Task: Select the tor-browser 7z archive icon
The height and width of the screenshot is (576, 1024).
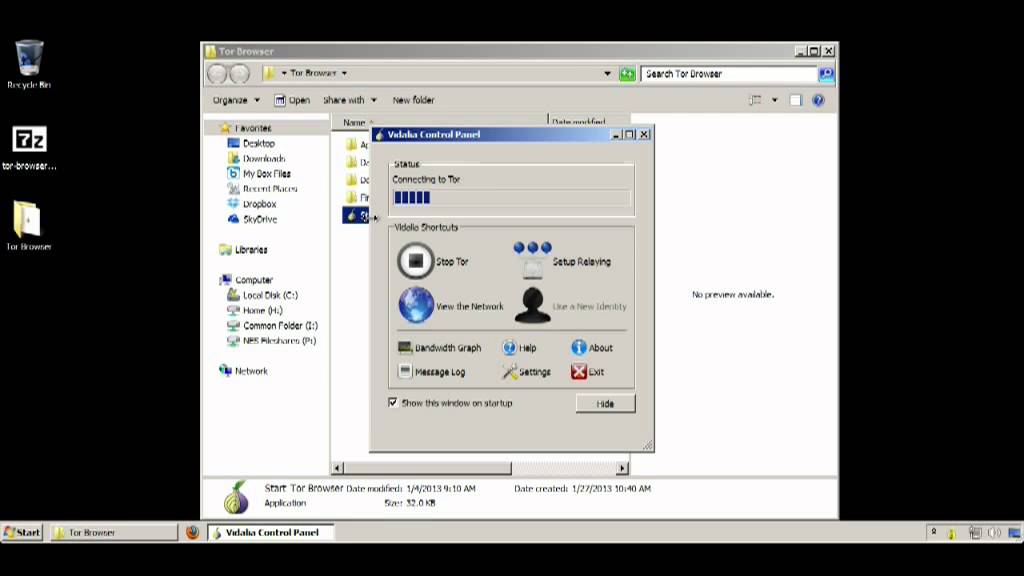Action: coord(29,148)
